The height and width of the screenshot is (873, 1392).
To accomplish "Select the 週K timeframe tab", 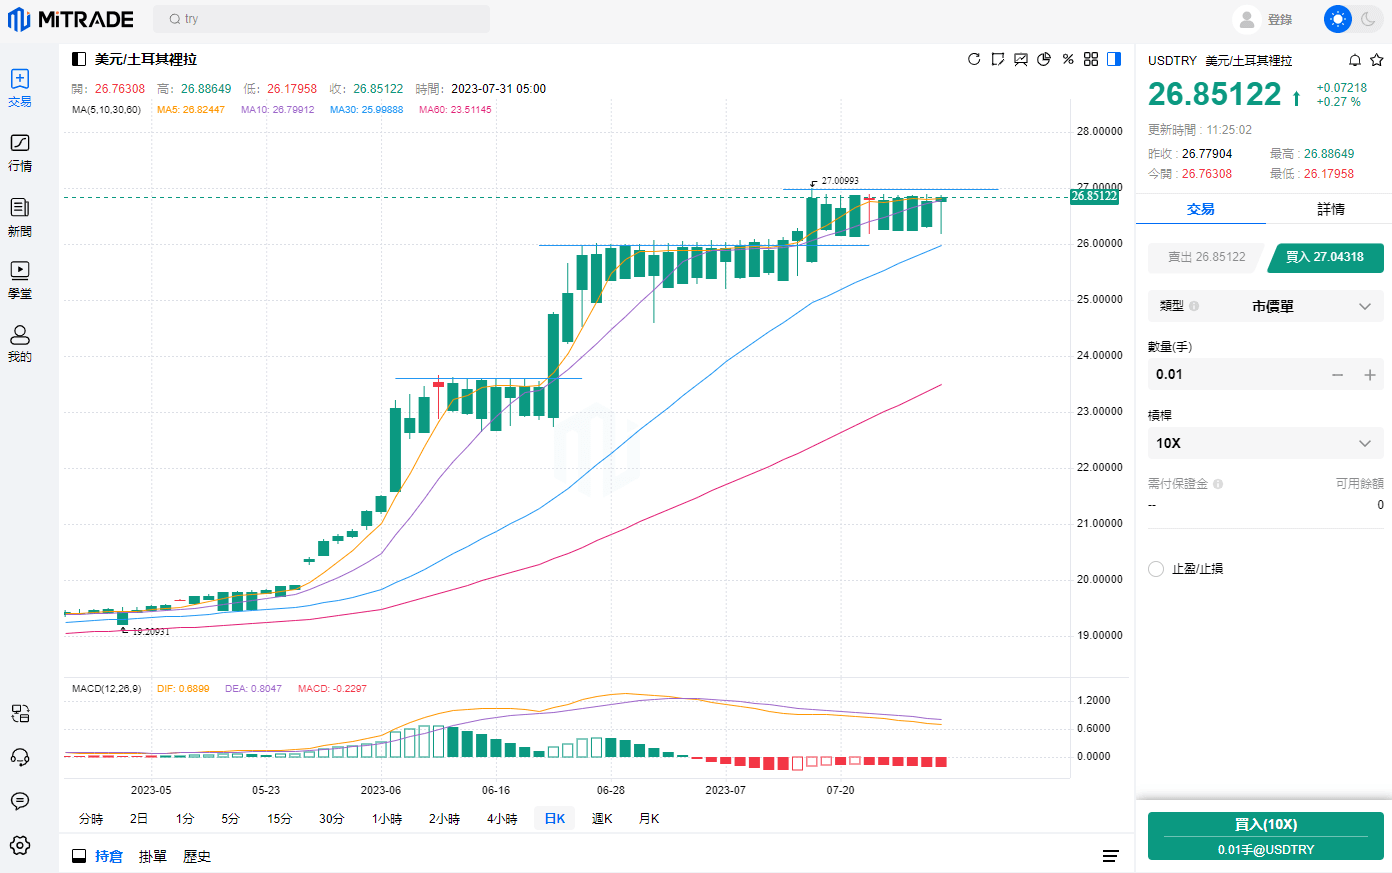I will click(602, 819).
